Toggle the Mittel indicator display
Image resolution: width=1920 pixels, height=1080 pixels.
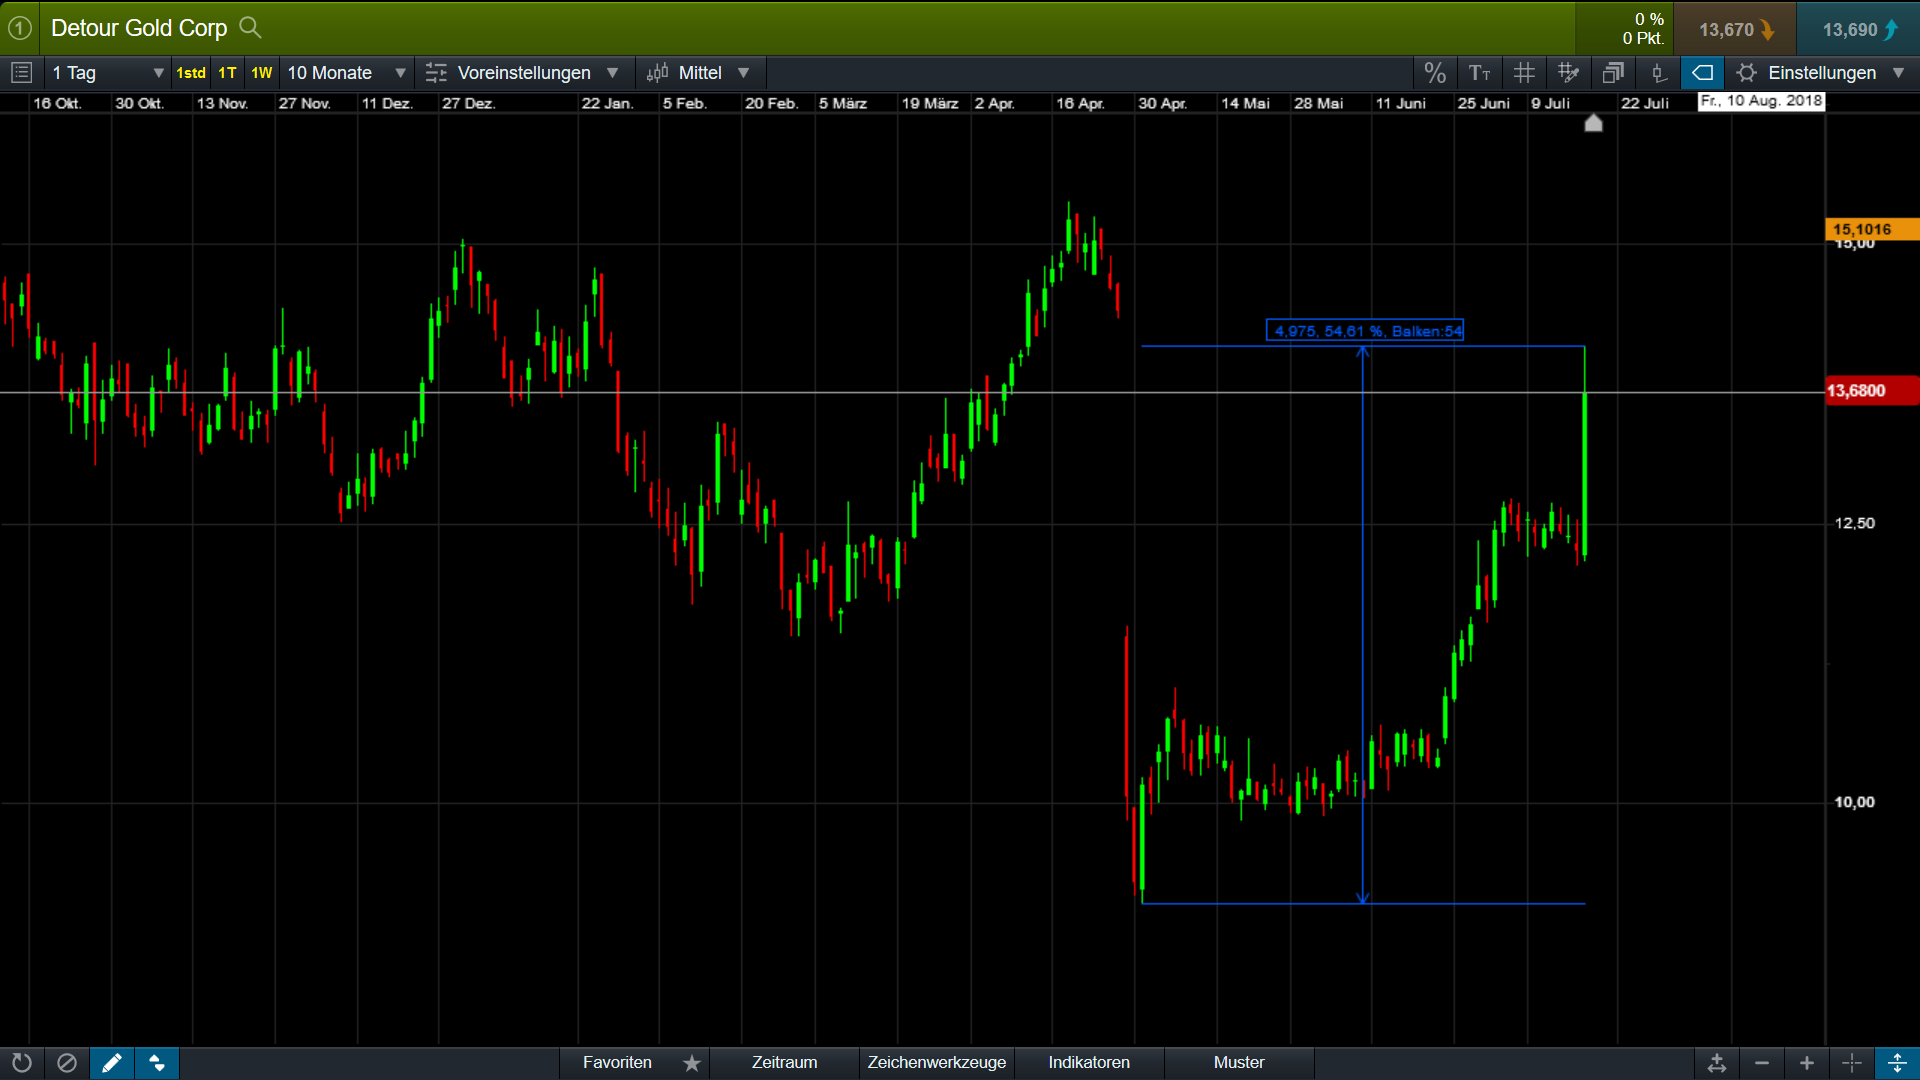coord(700,72)
